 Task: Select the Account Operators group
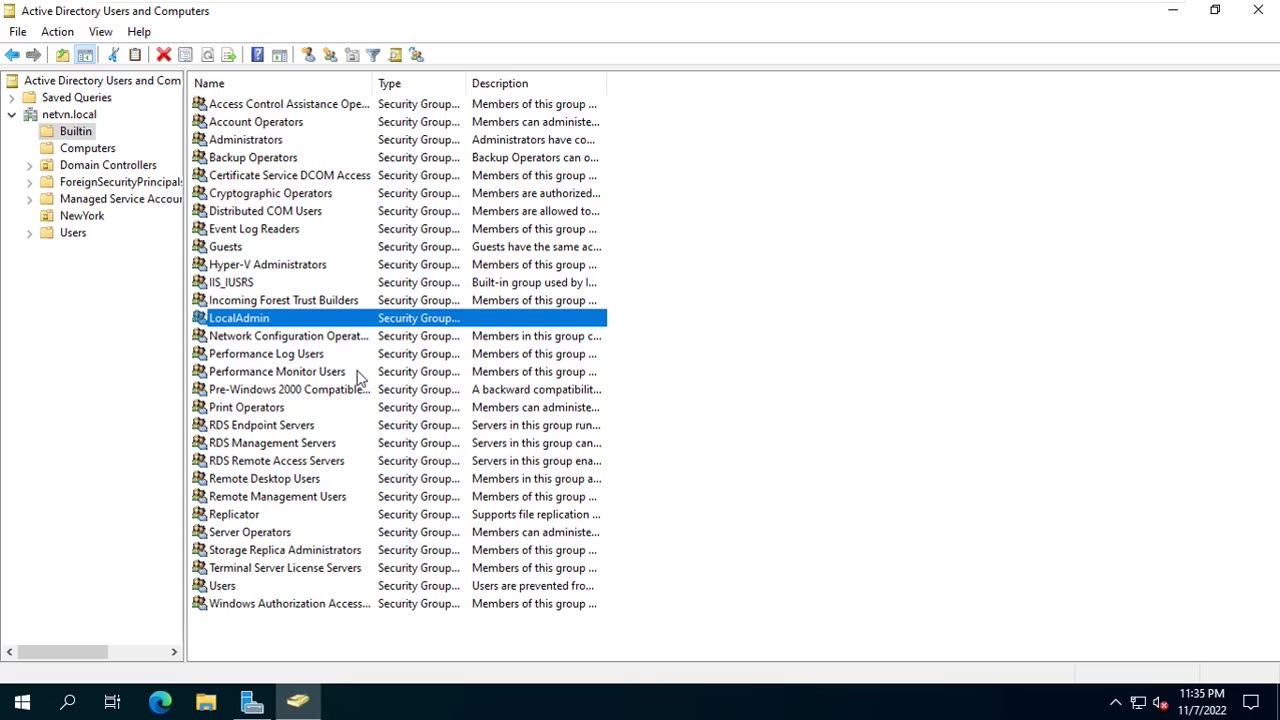[x=398, y=122]
